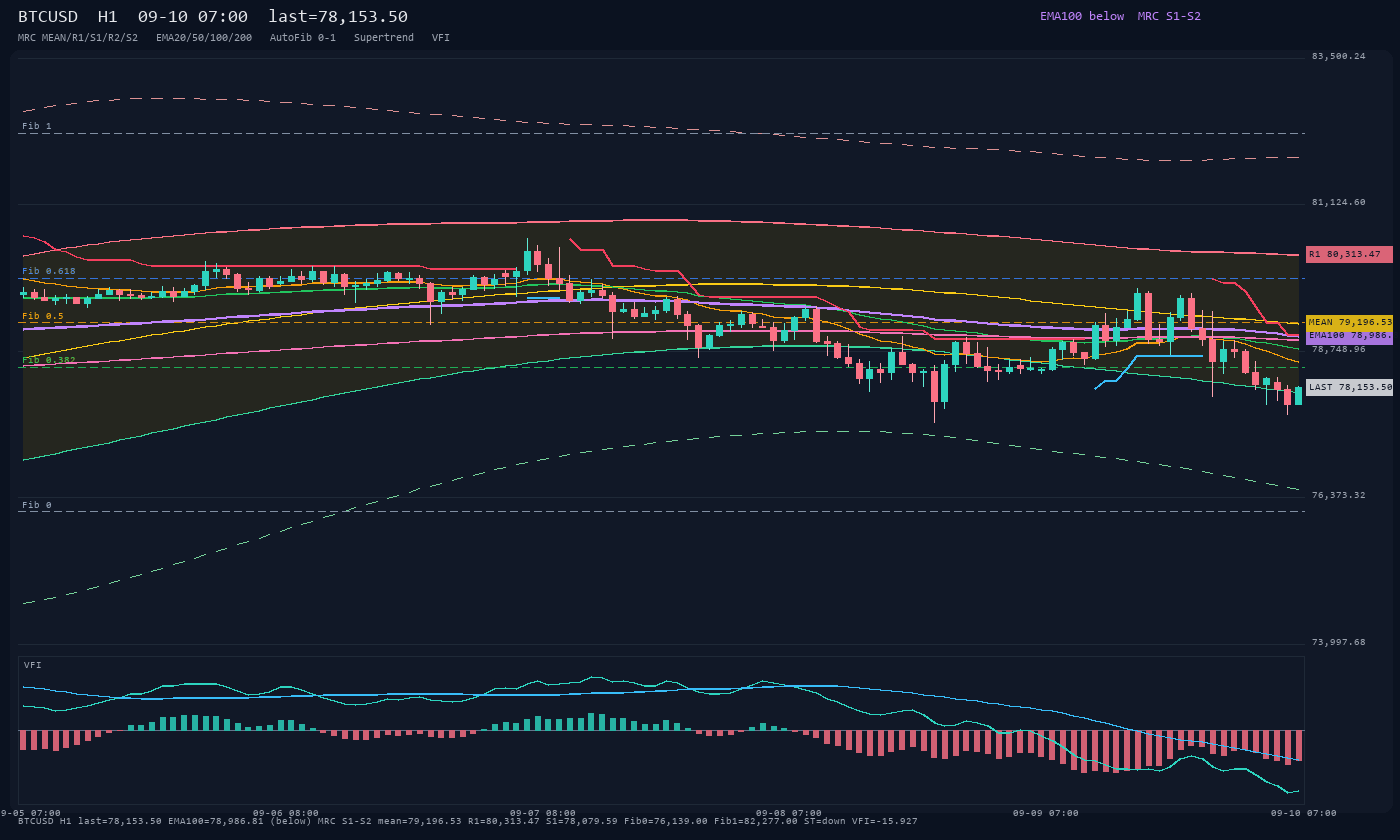Click the "AutoFib 0-1" legend entry
The height and width of the screenshot is (840, 1400).
[303, 38]
